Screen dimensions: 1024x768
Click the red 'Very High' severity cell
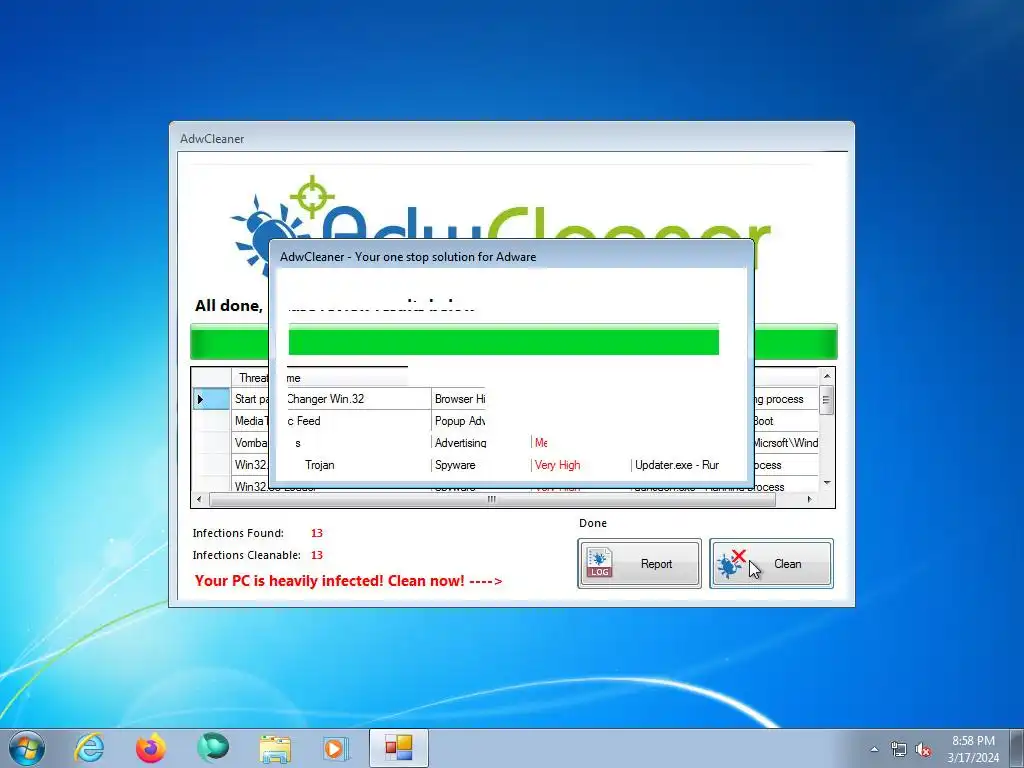pos(557,465)
